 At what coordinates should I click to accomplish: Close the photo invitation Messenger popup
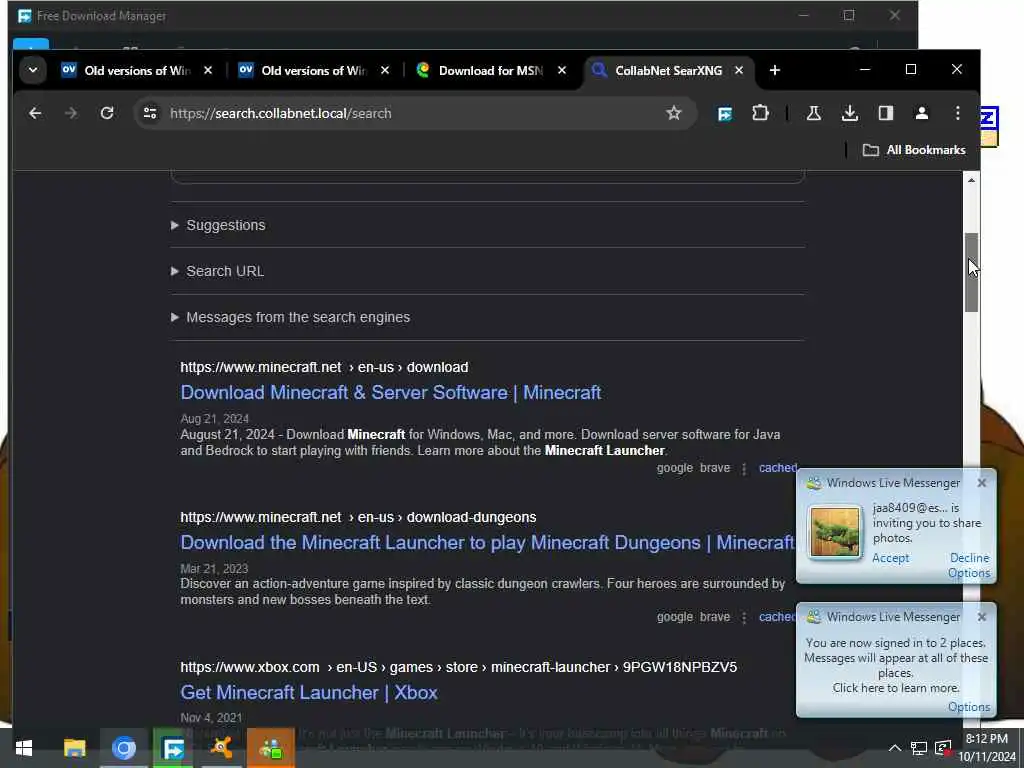point(982,483)
